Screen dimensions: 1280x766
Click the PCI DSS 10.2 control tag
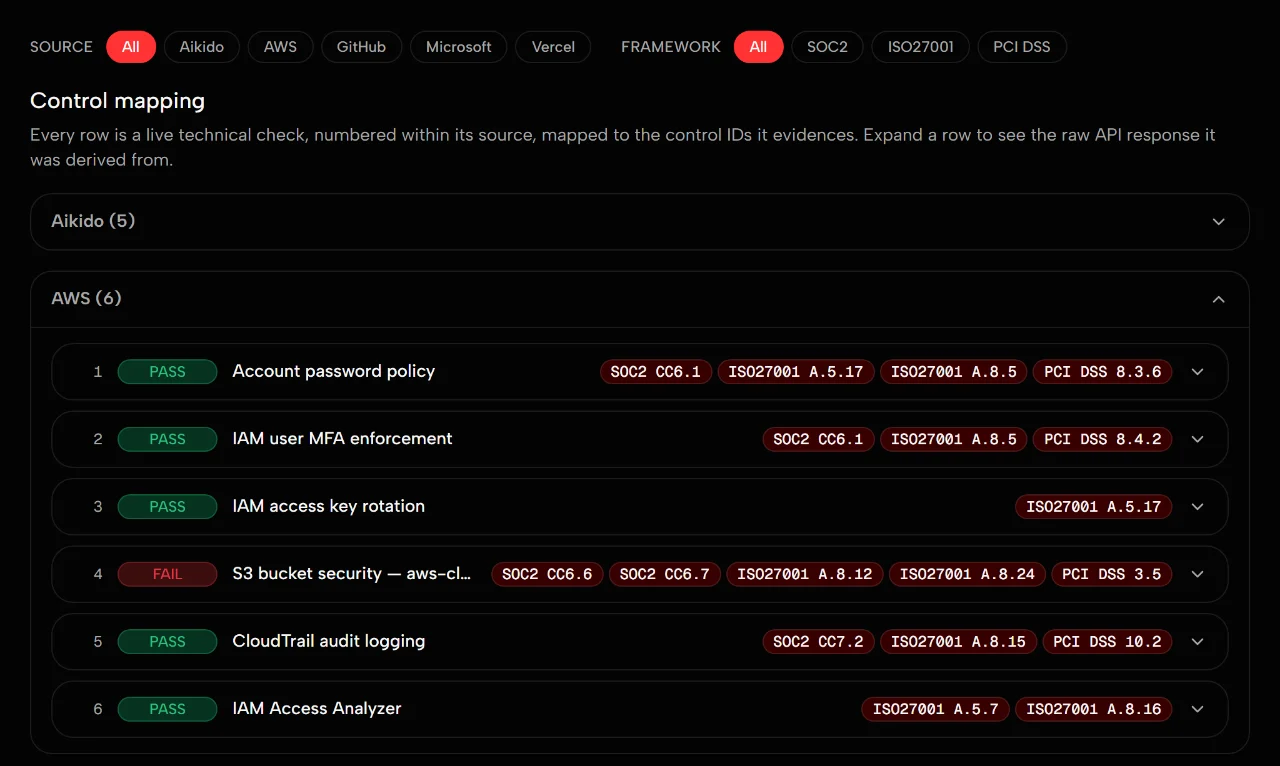[1107, 642]
